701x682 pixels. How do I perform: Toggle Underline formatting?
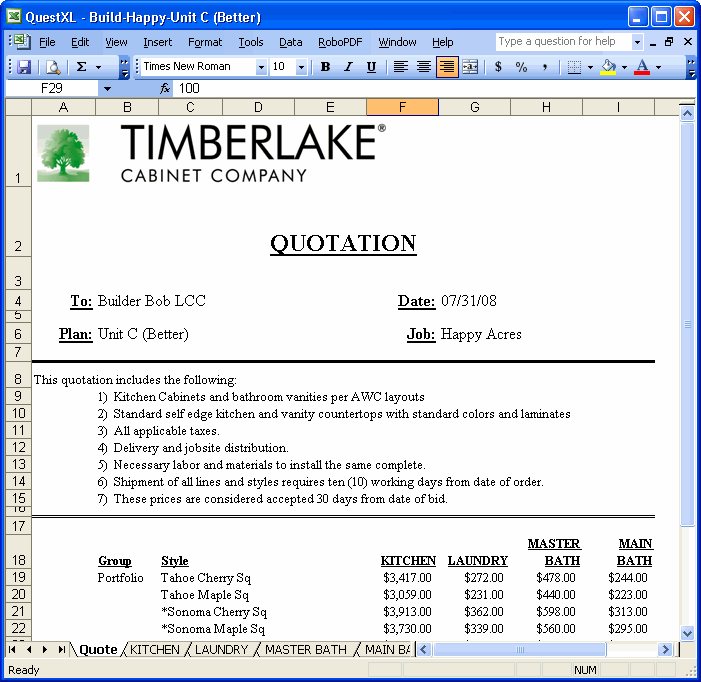371,67
